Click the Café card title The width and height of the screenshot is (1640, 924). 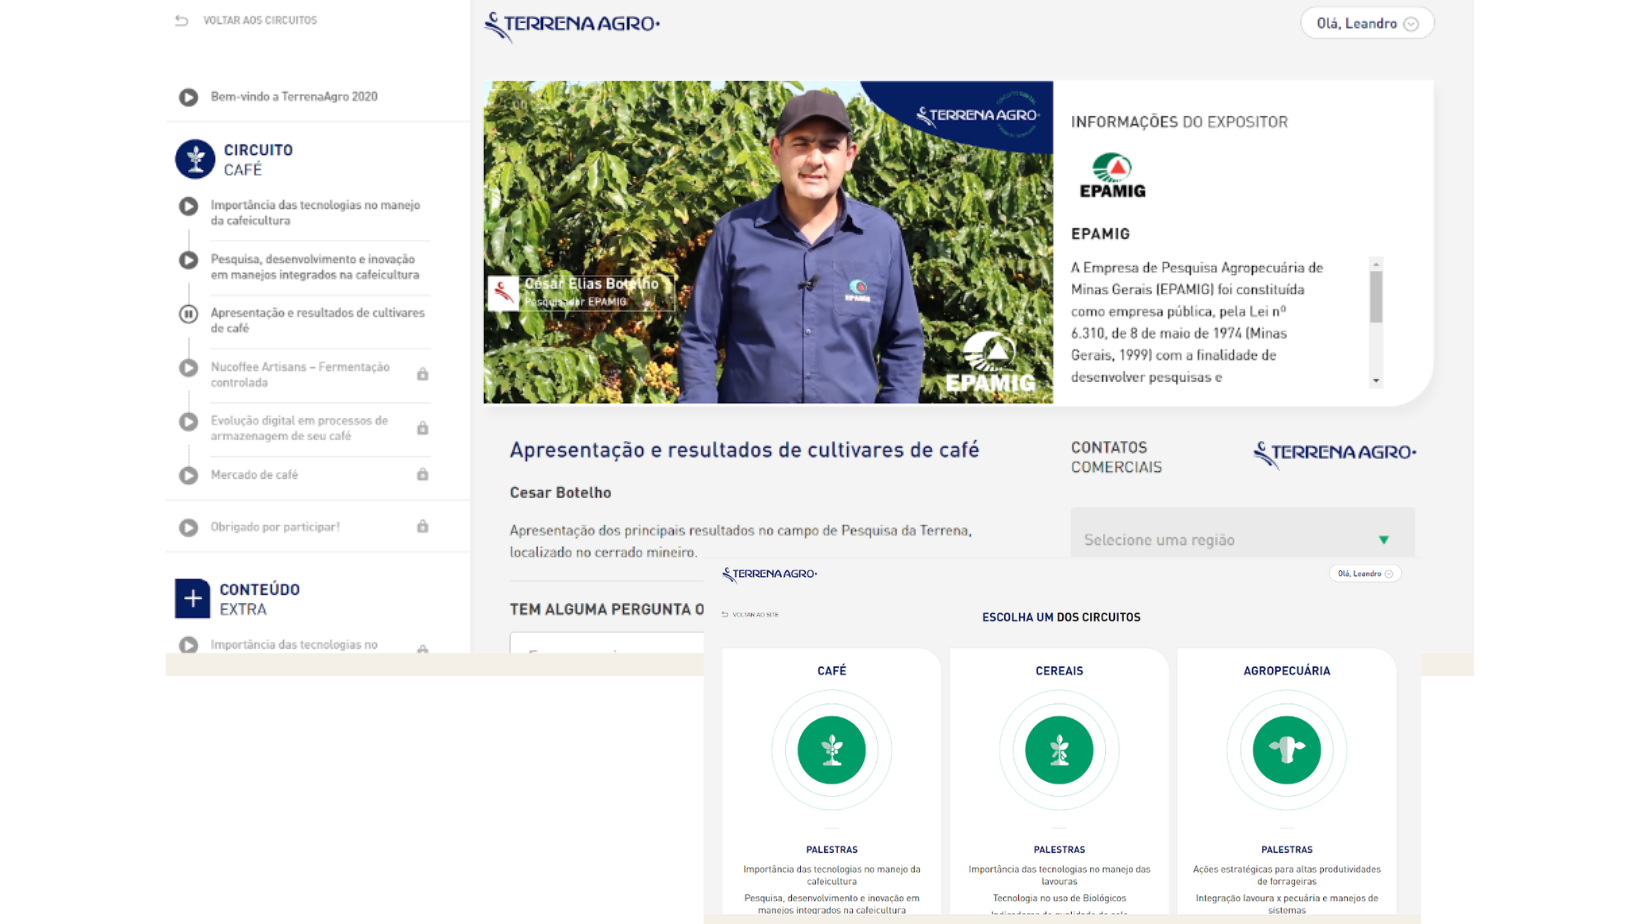pyautogui.click(x=832, y=671)
